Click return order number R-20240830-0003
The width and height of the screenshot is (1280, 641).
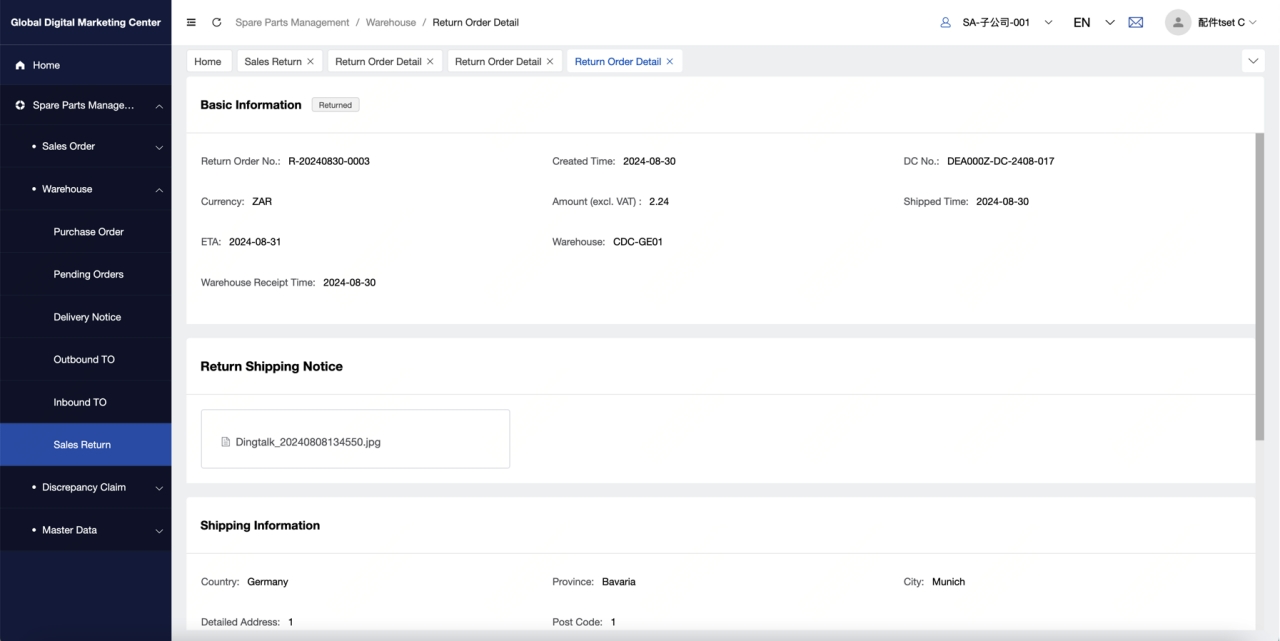coord(329,161)
